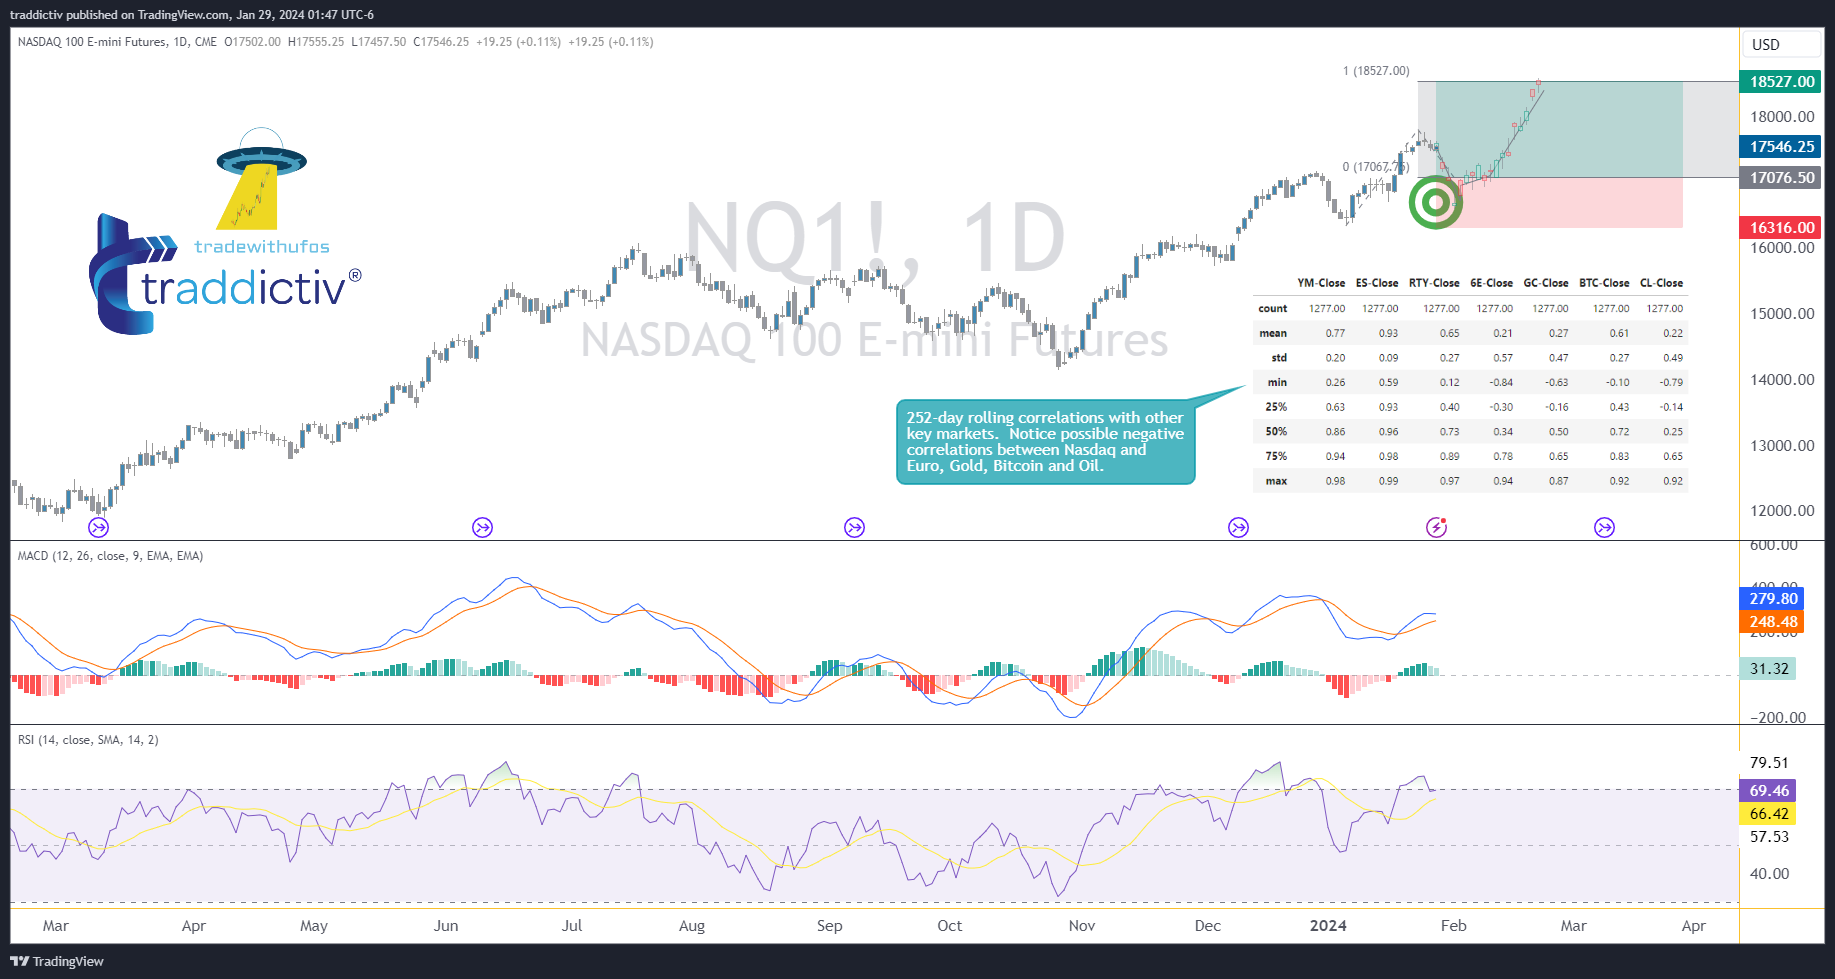Select the red 16316.00 stop price label
The width and height of the screenshot is (1835, 979).
click(1781, 228)
